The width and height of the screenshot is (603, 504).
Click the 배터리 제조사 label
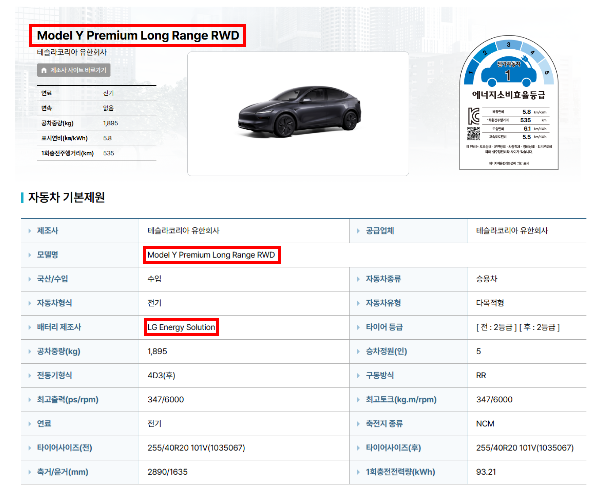(x=59, y=327)
